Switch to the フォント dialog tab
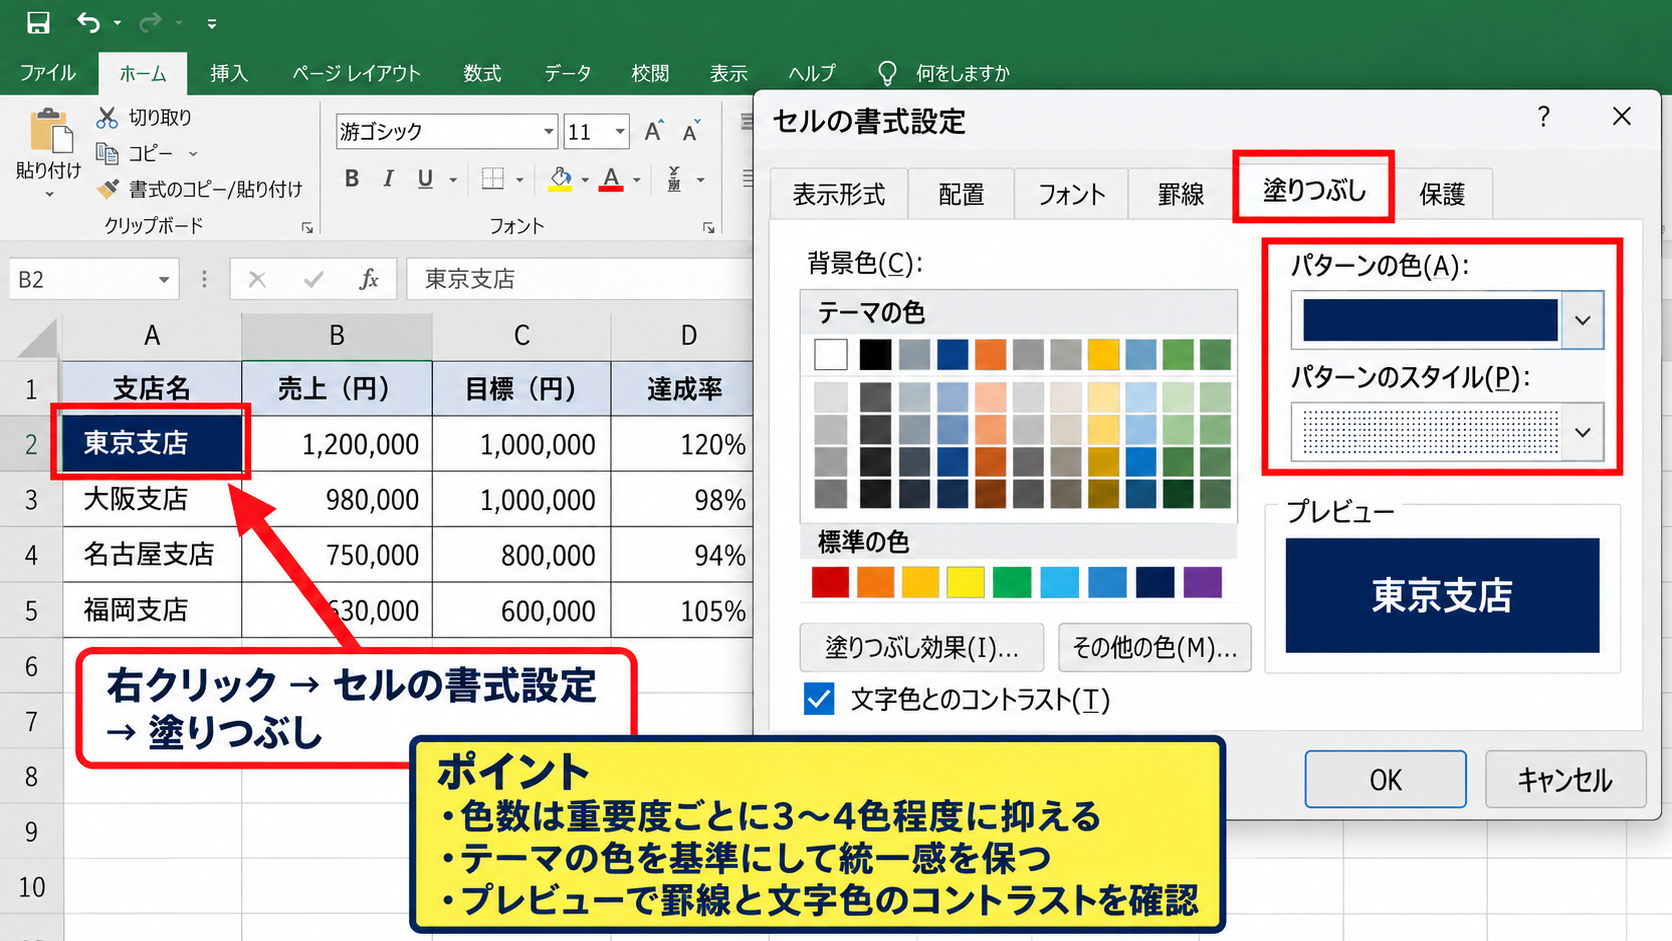 1071,194
